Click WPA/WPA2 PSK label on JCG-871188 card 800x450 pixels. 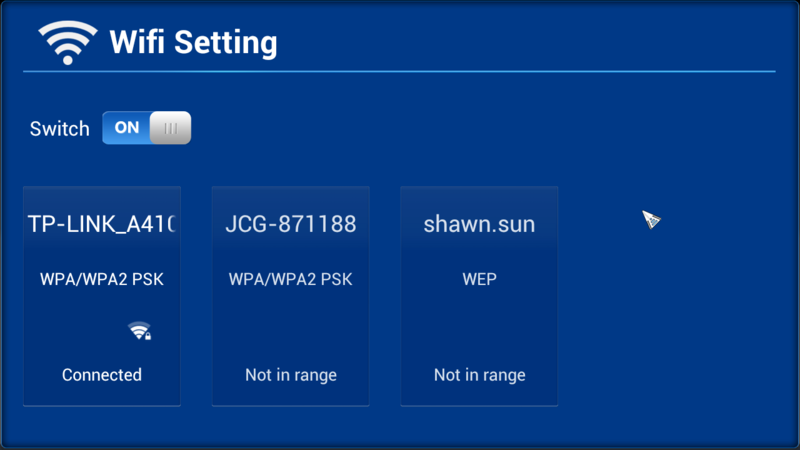pyautogui.click(x=290, y=279)
